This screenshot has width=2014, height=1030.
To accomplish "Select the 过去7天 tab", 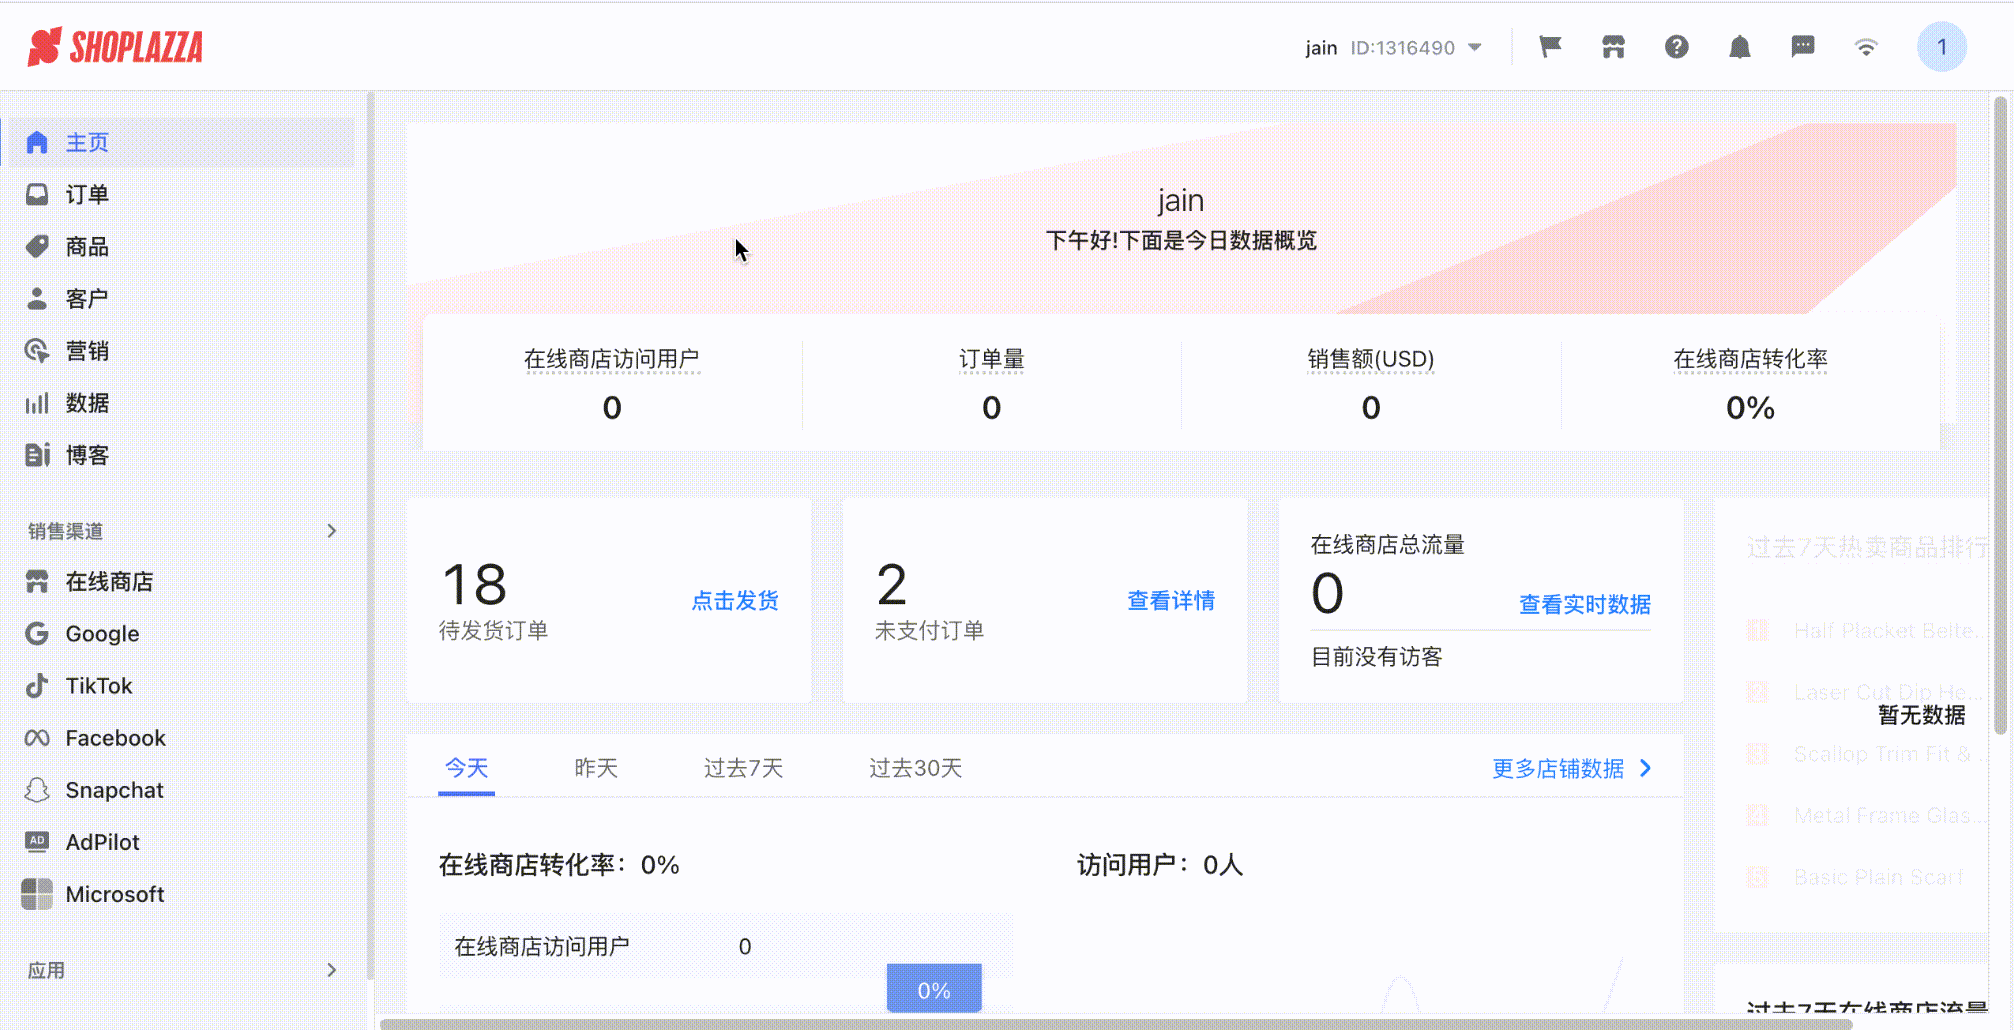I will (743, 768).
